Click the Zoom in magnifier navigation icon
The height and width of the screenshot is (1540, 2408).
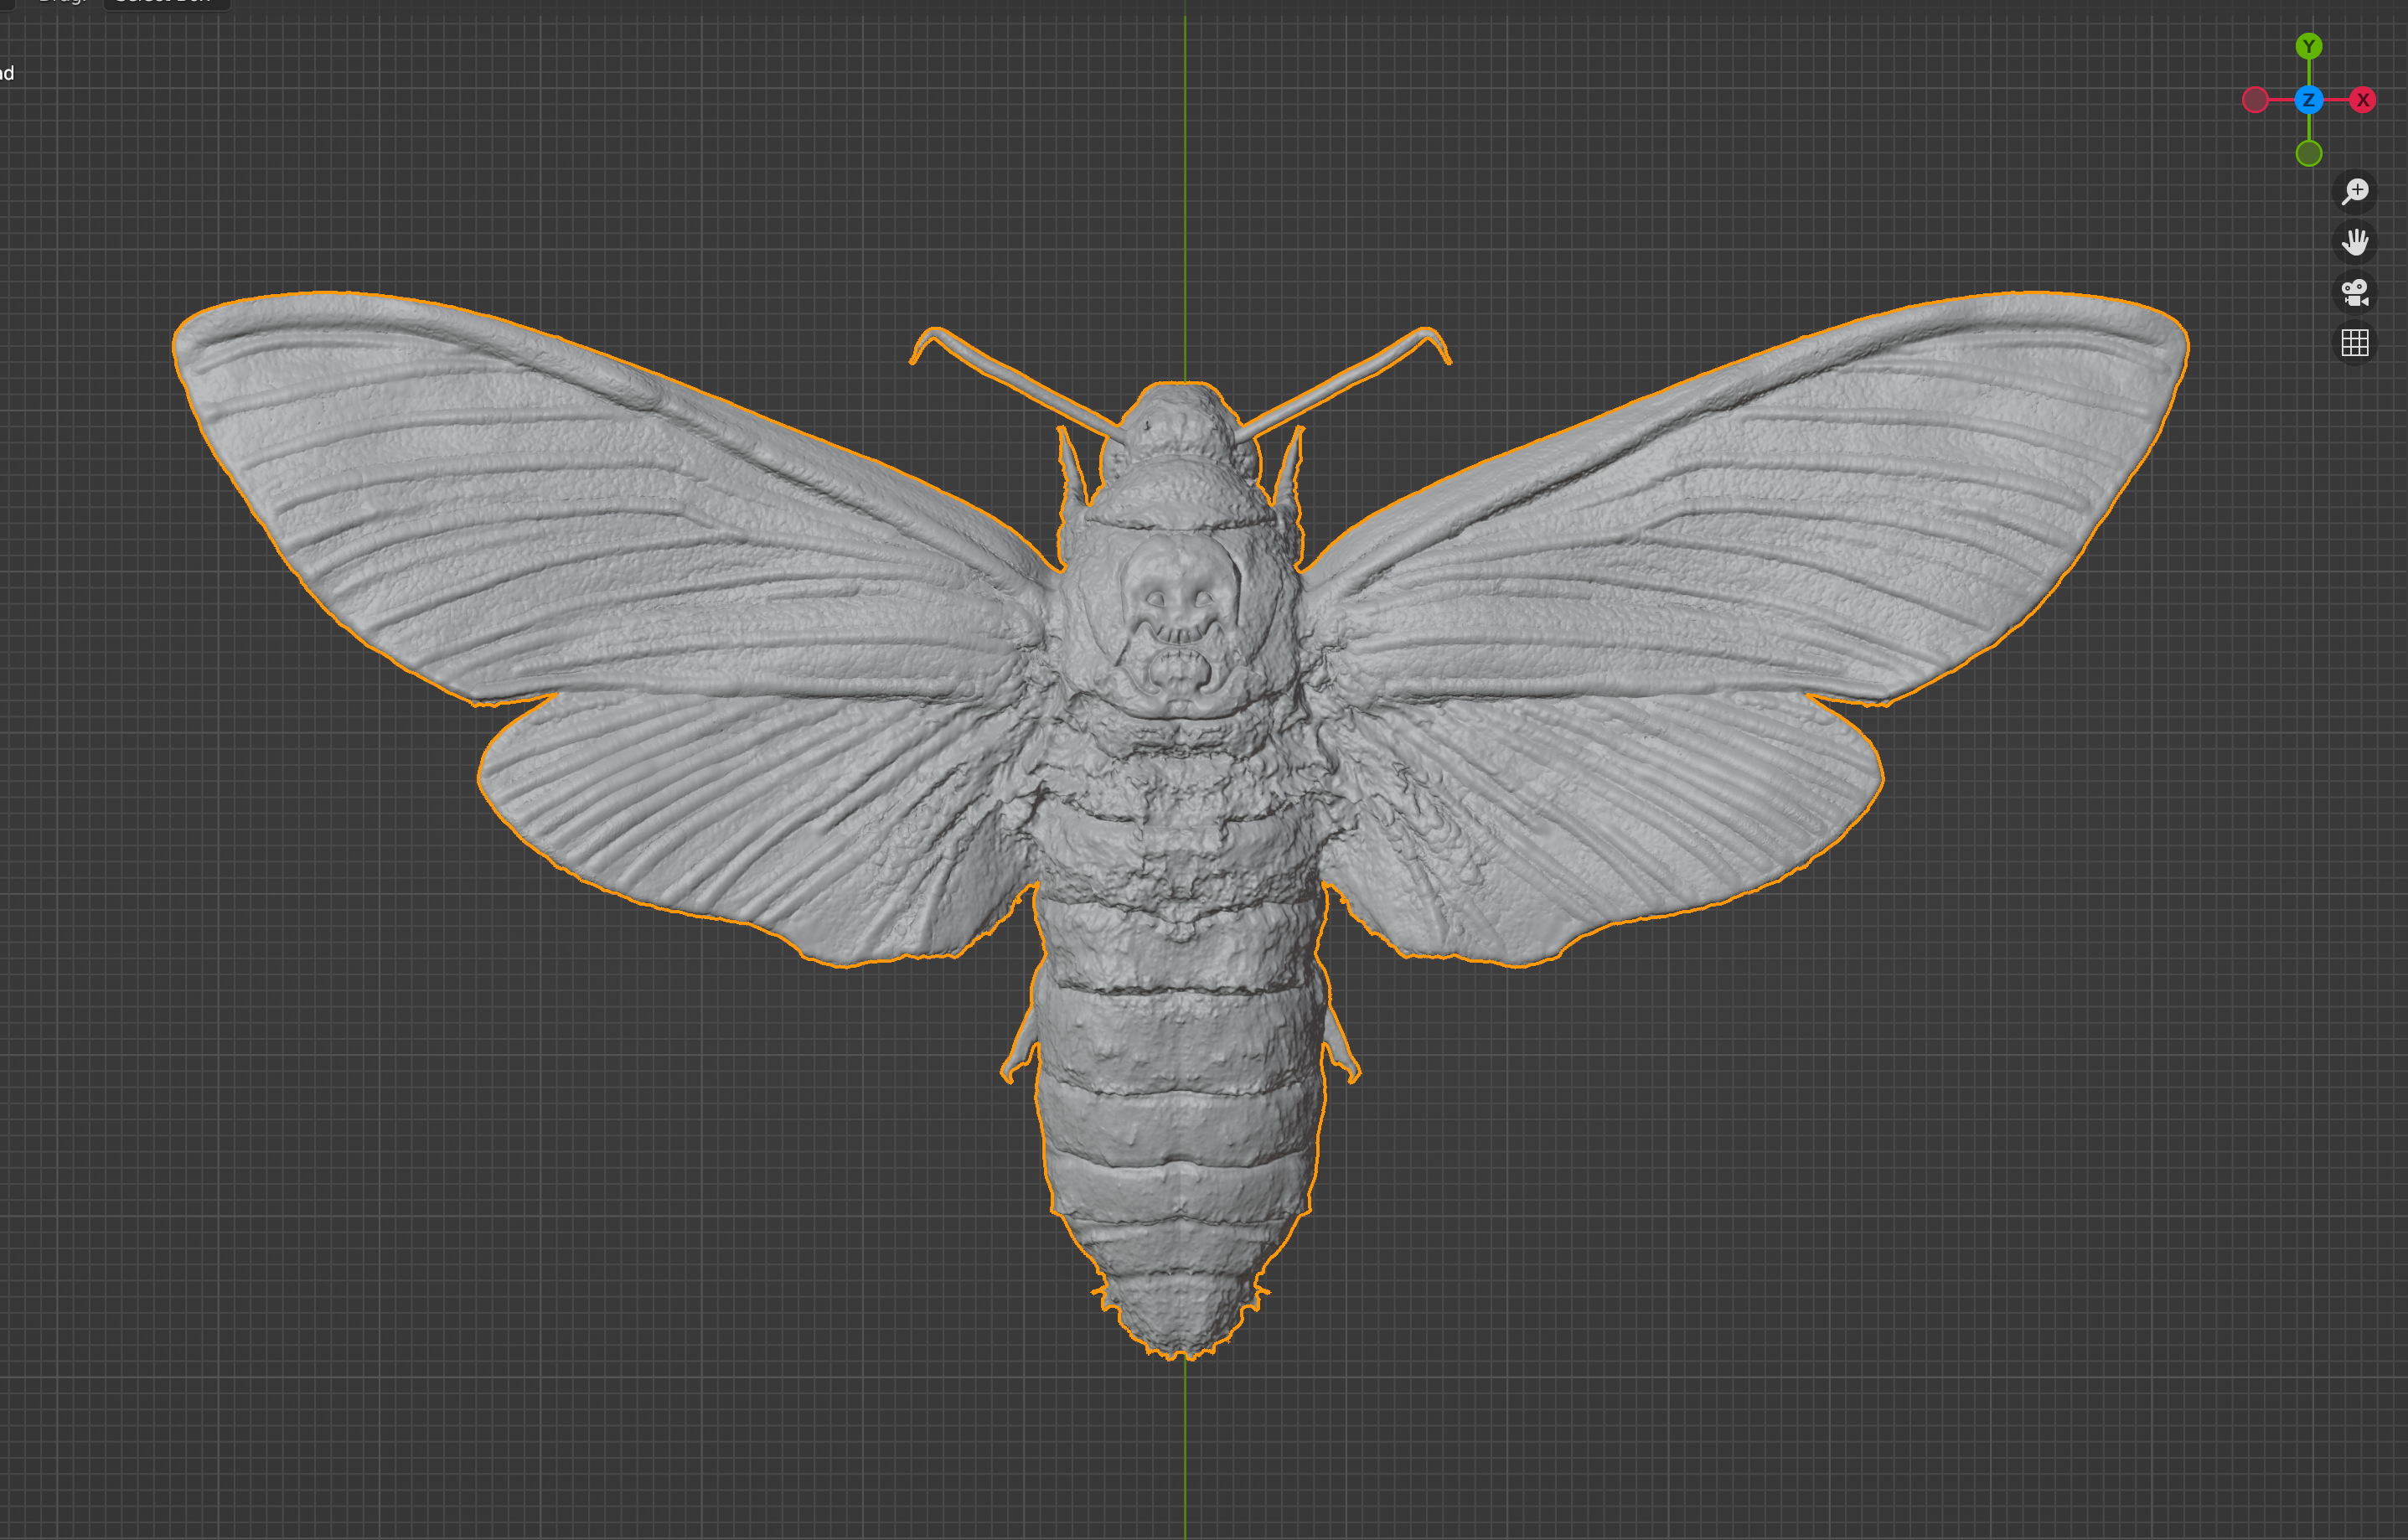pos(2356,192)
